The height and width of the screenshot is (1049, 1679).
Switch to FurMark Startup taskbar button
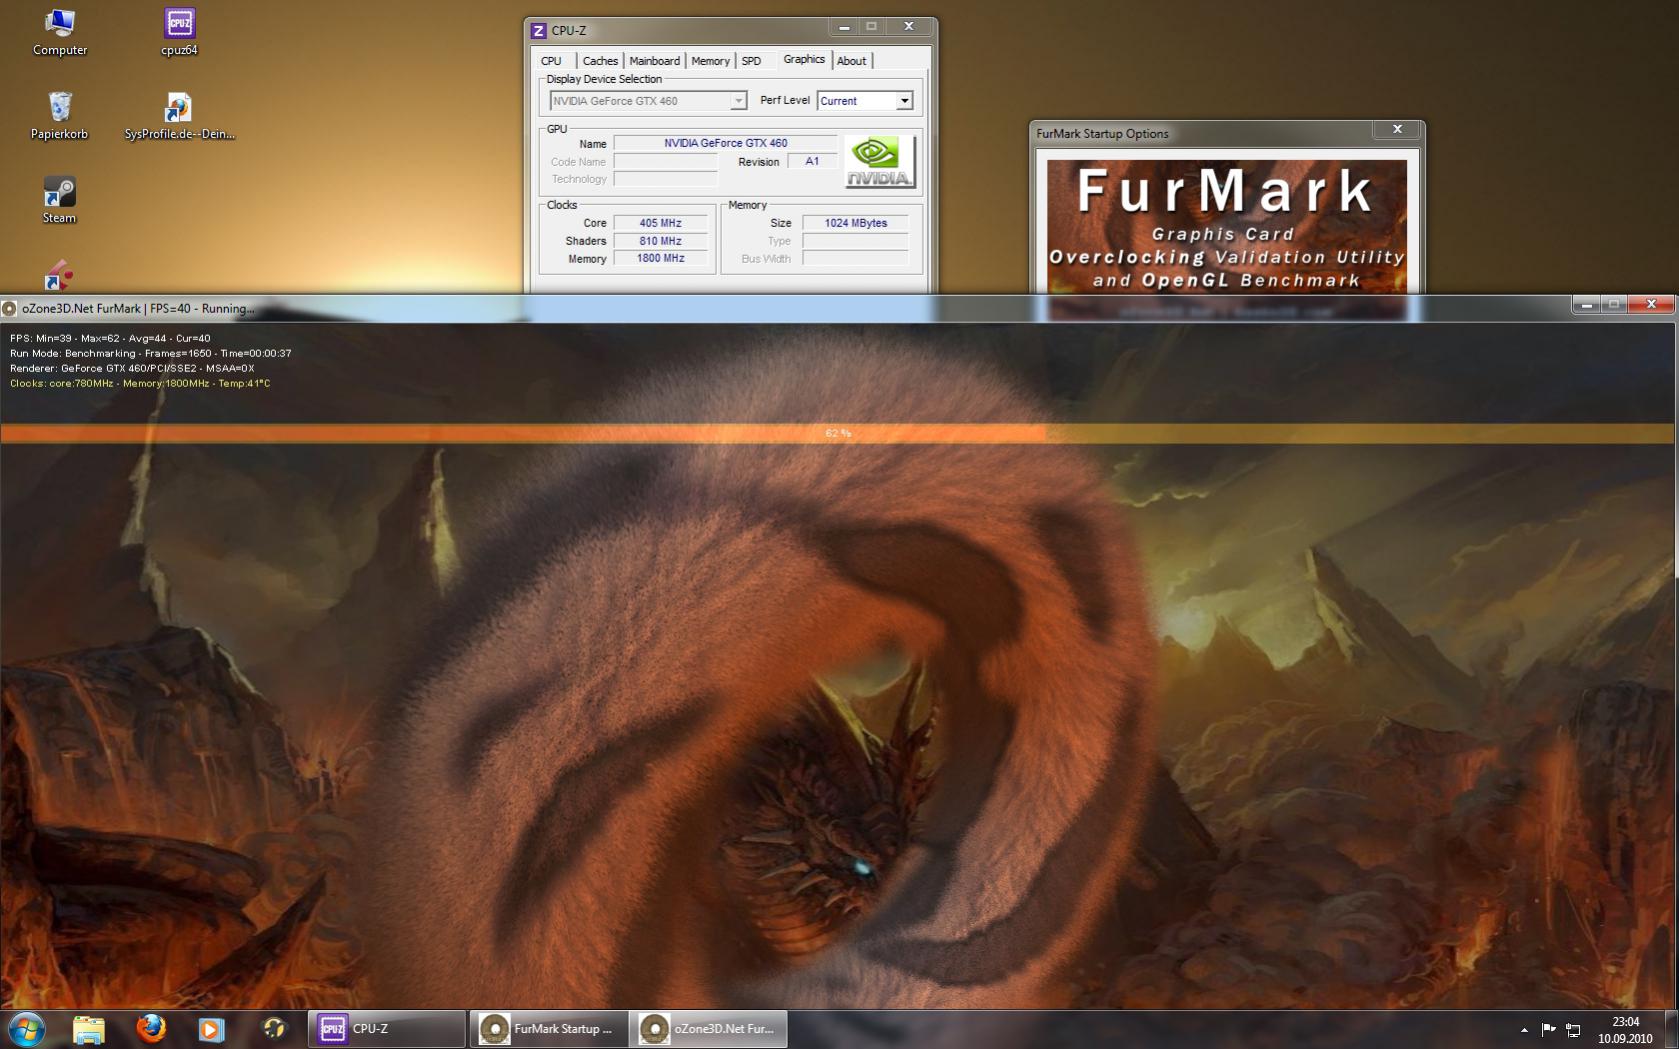548,1028
